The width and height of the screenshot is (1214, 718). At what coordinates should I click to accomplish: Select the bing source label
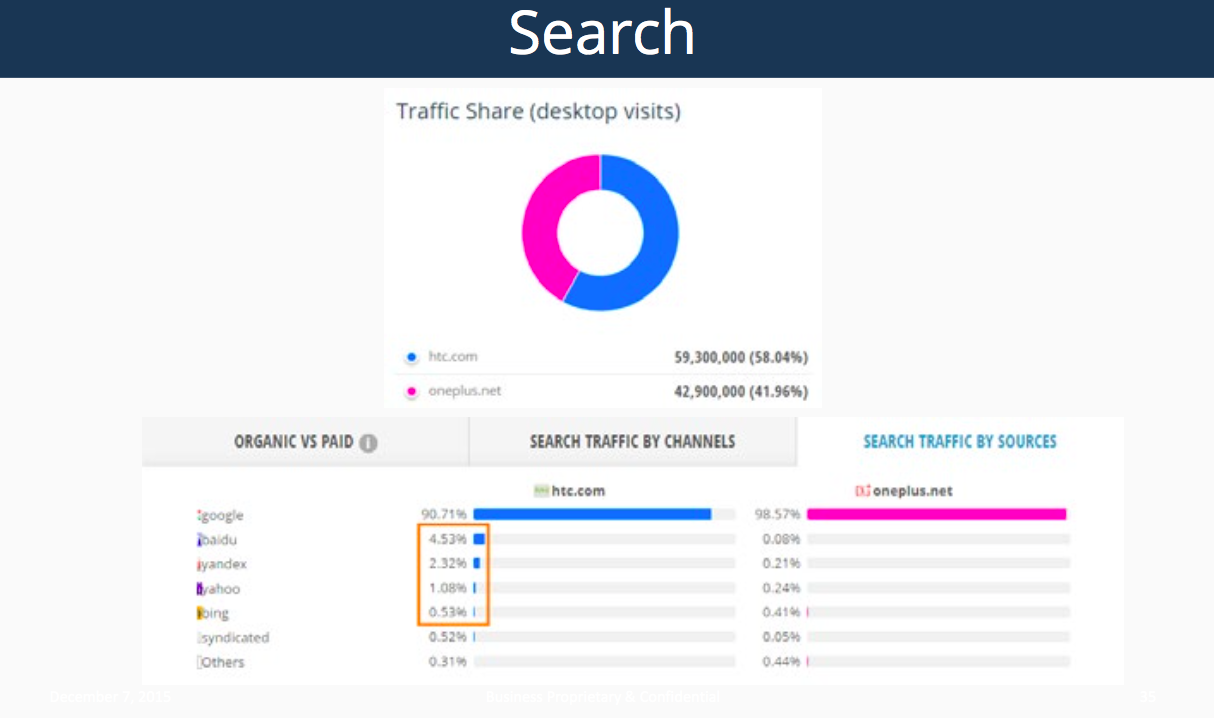(216, 613)
